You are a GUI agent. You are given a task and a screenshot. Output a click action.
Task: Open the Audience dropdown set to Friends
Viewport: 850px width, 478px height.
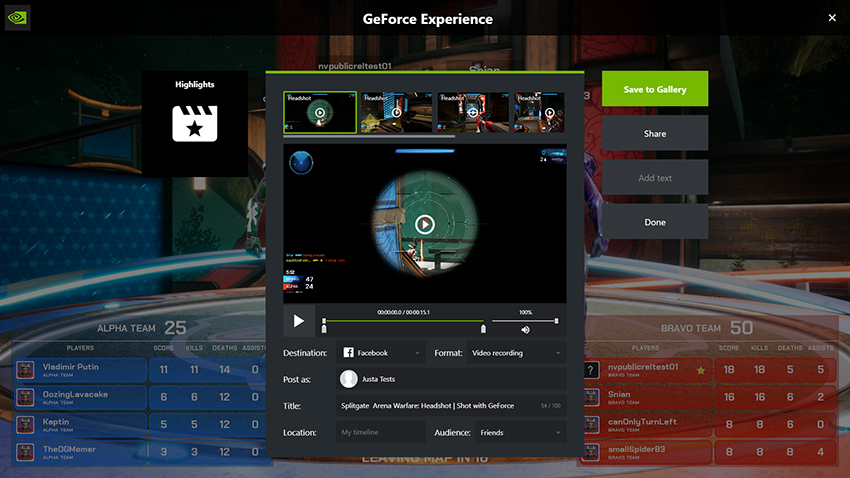click(518, 433)
